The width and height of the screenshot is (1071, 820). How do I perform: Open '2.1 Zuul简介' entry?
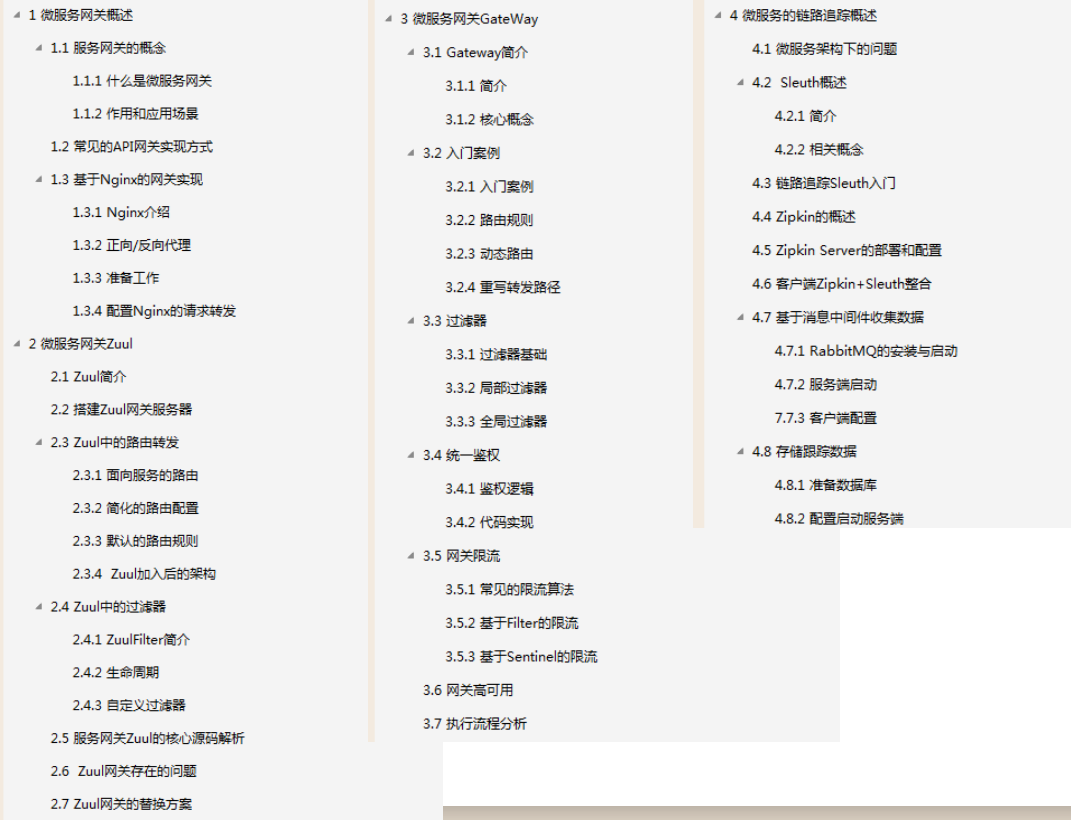88,376
